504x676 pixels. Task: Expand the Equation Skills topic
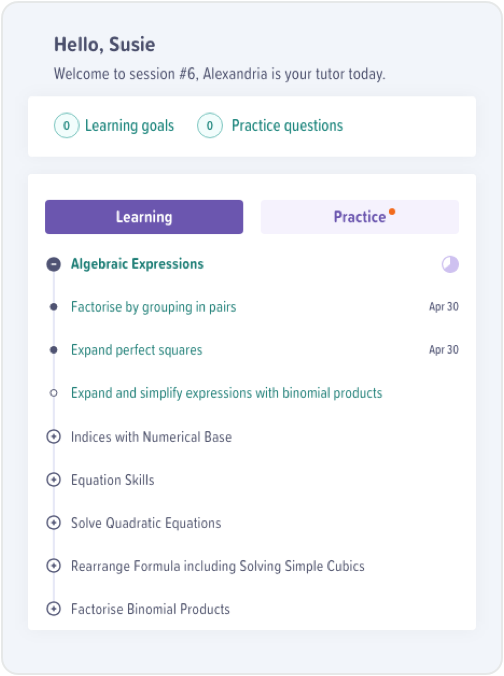click(53, 480)
